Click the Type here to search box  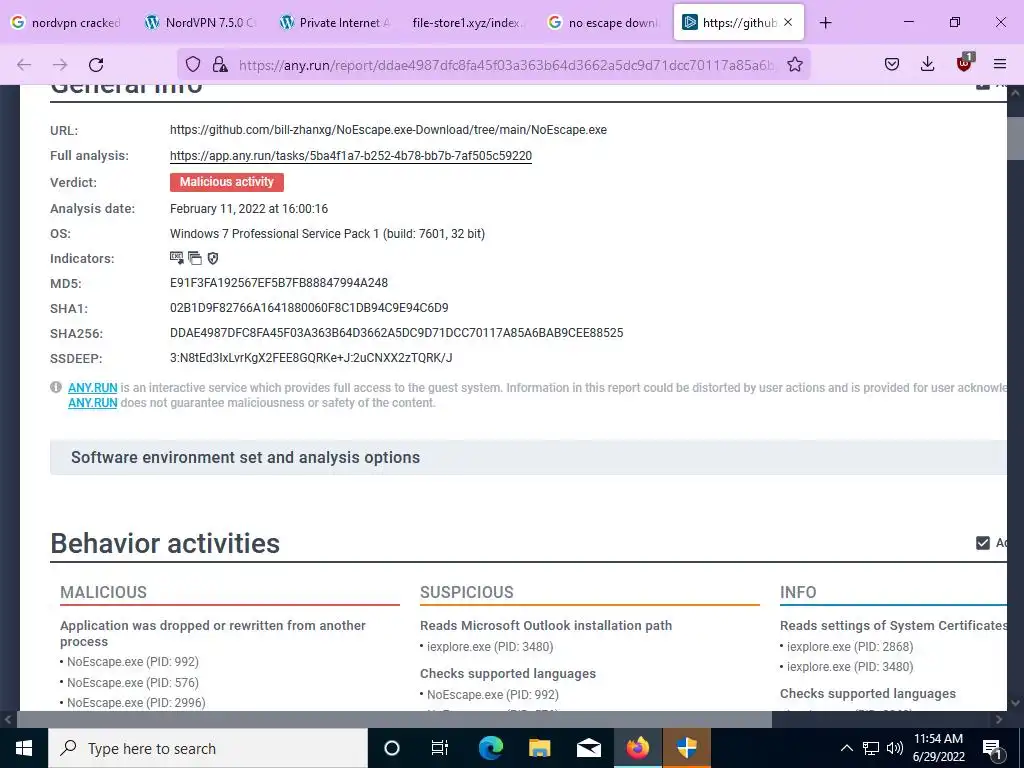point(208,748)
